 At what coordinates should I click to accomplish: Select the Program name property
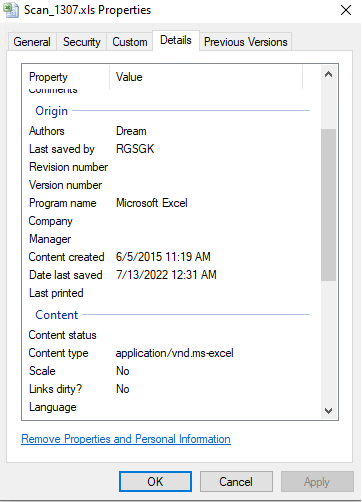[63, 203]
